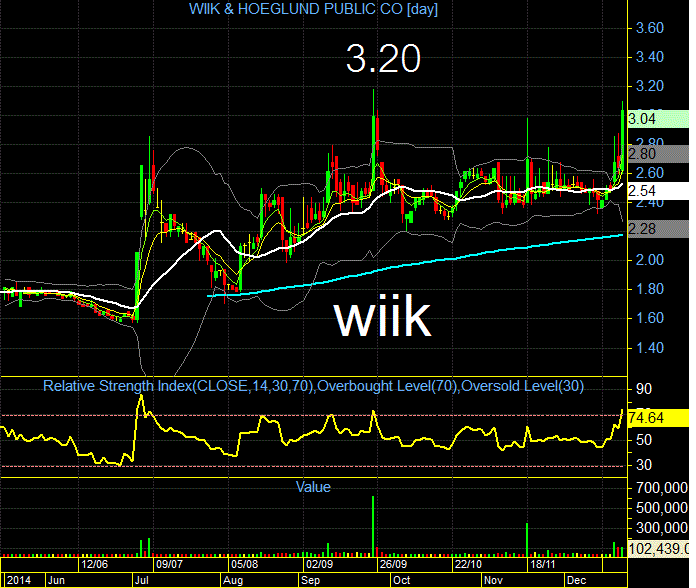Image resolution: width=696 pixels, height=588 pixels.
Task: Click the Jun month label
Action: coord(56,580)
